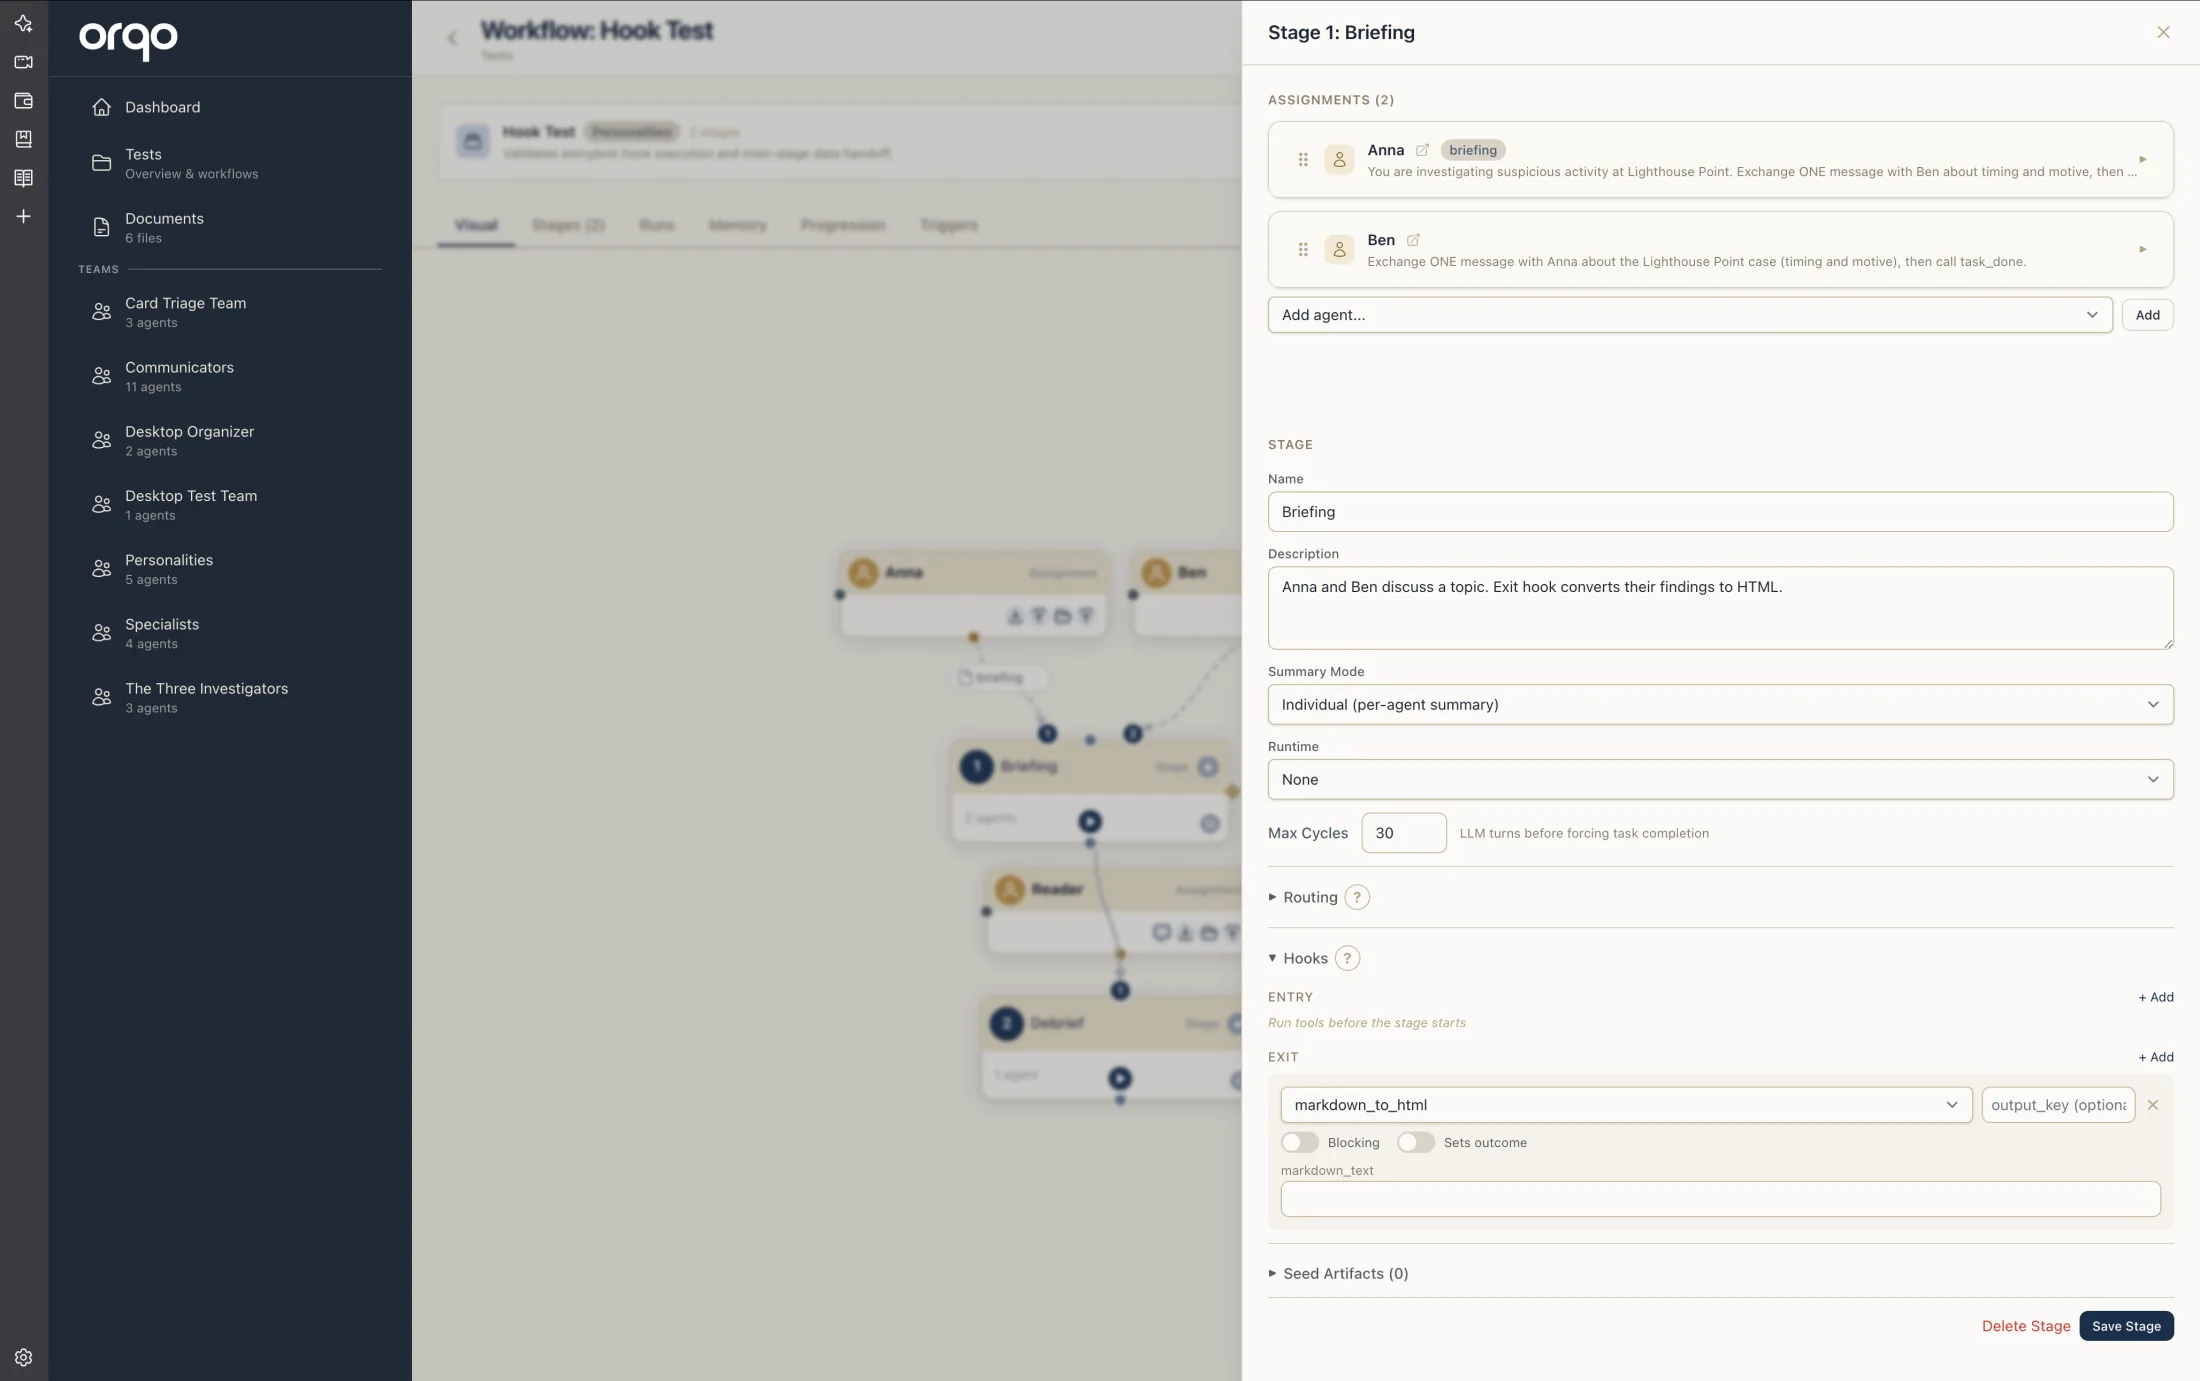Open the video camera icon in the far-left rail
Viewport: 2200px width, 1381px height.
pos(23,62)
